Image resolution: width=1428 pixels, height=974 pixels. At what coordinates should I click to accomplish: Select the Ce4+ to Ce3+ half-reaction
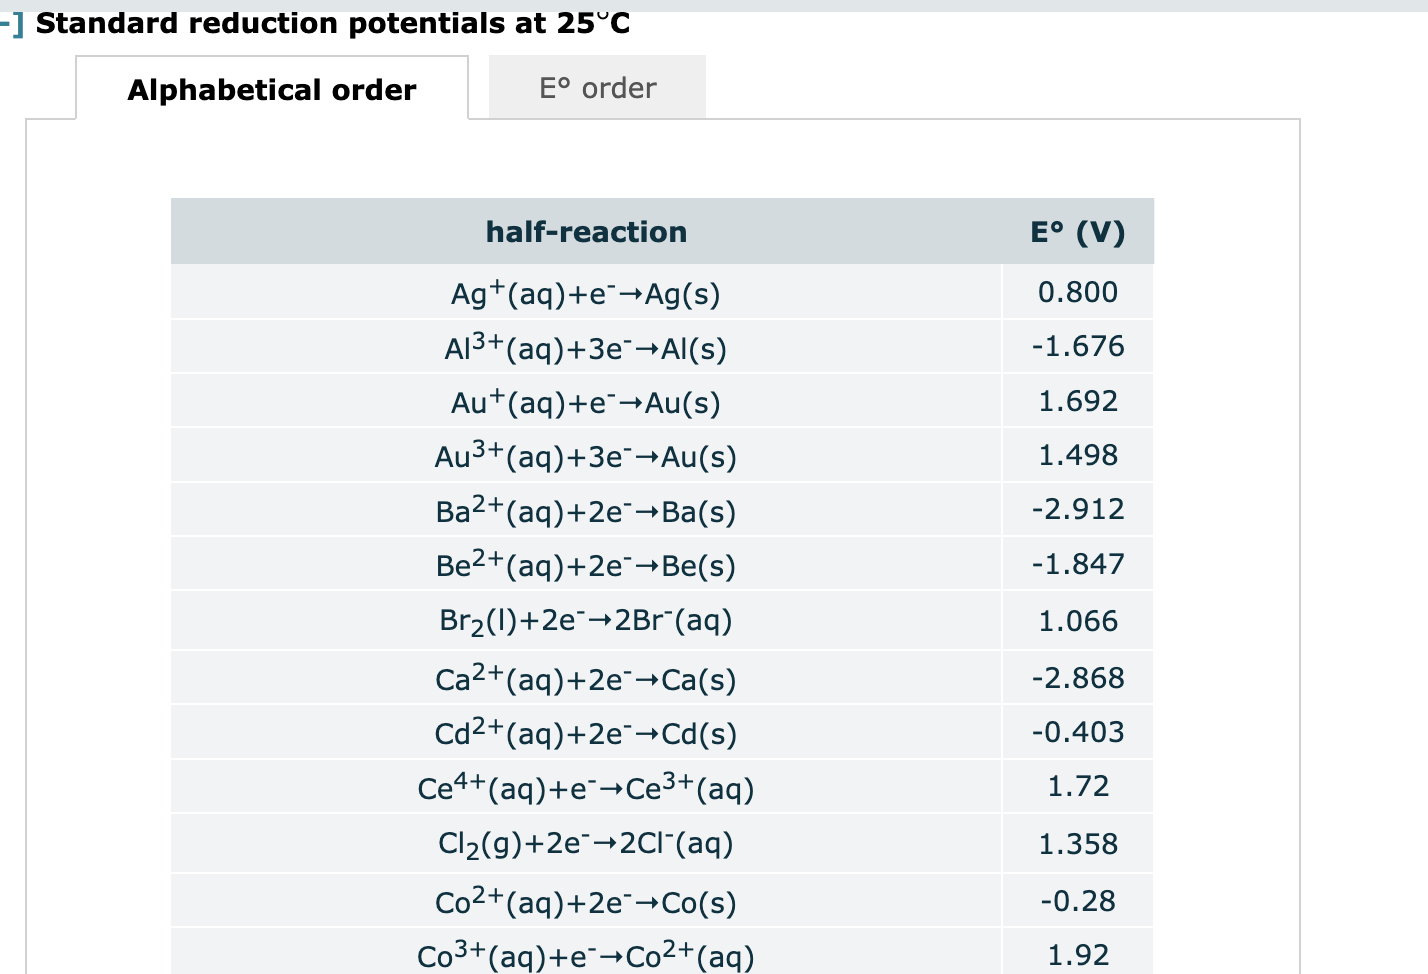585,786
